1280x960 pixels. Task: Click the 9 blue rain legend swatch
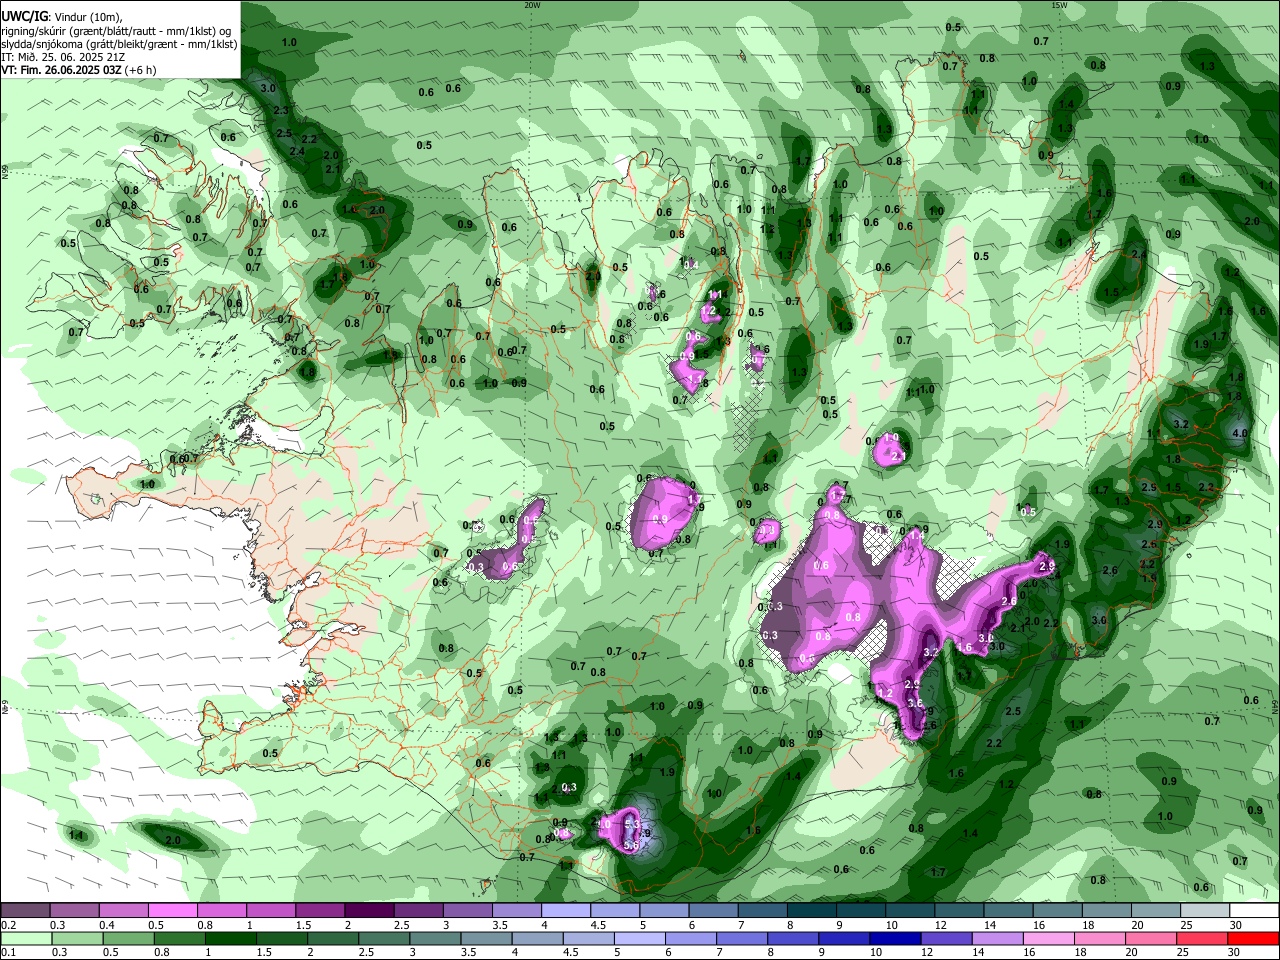844,939
